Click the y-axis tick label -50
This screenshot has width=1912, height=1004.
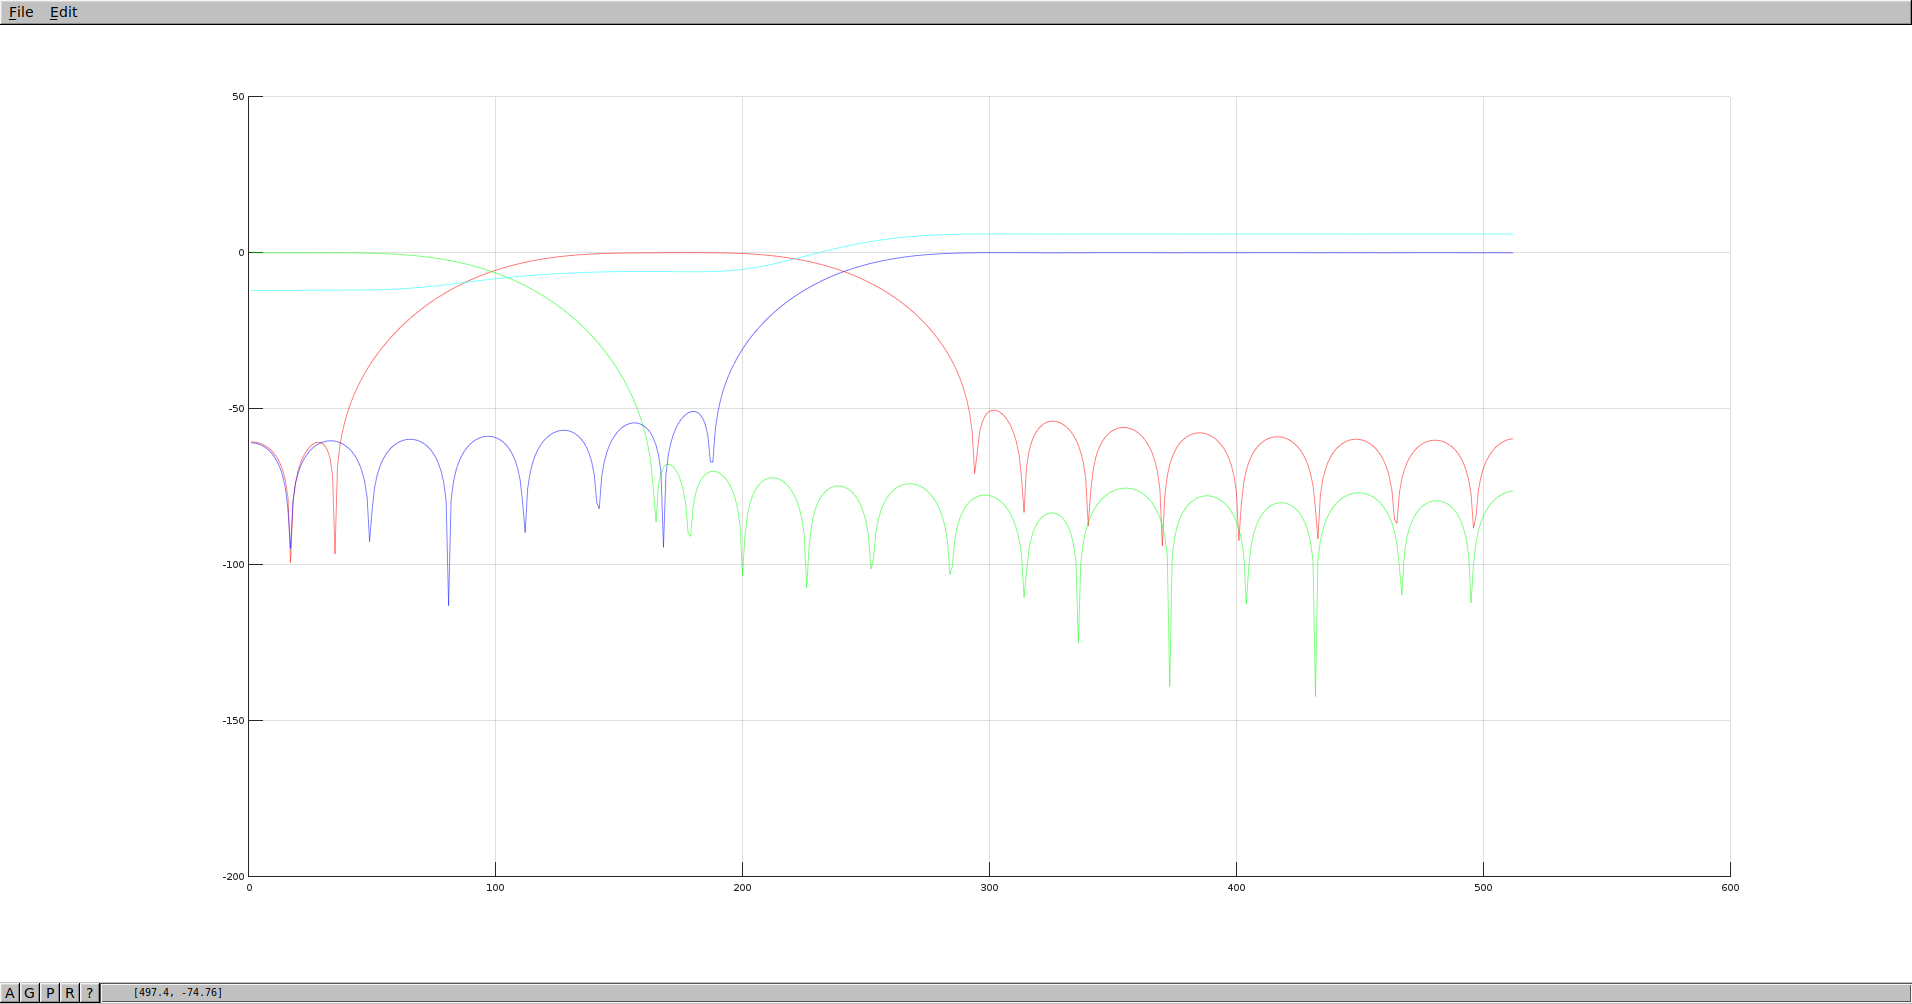(235, 409)
